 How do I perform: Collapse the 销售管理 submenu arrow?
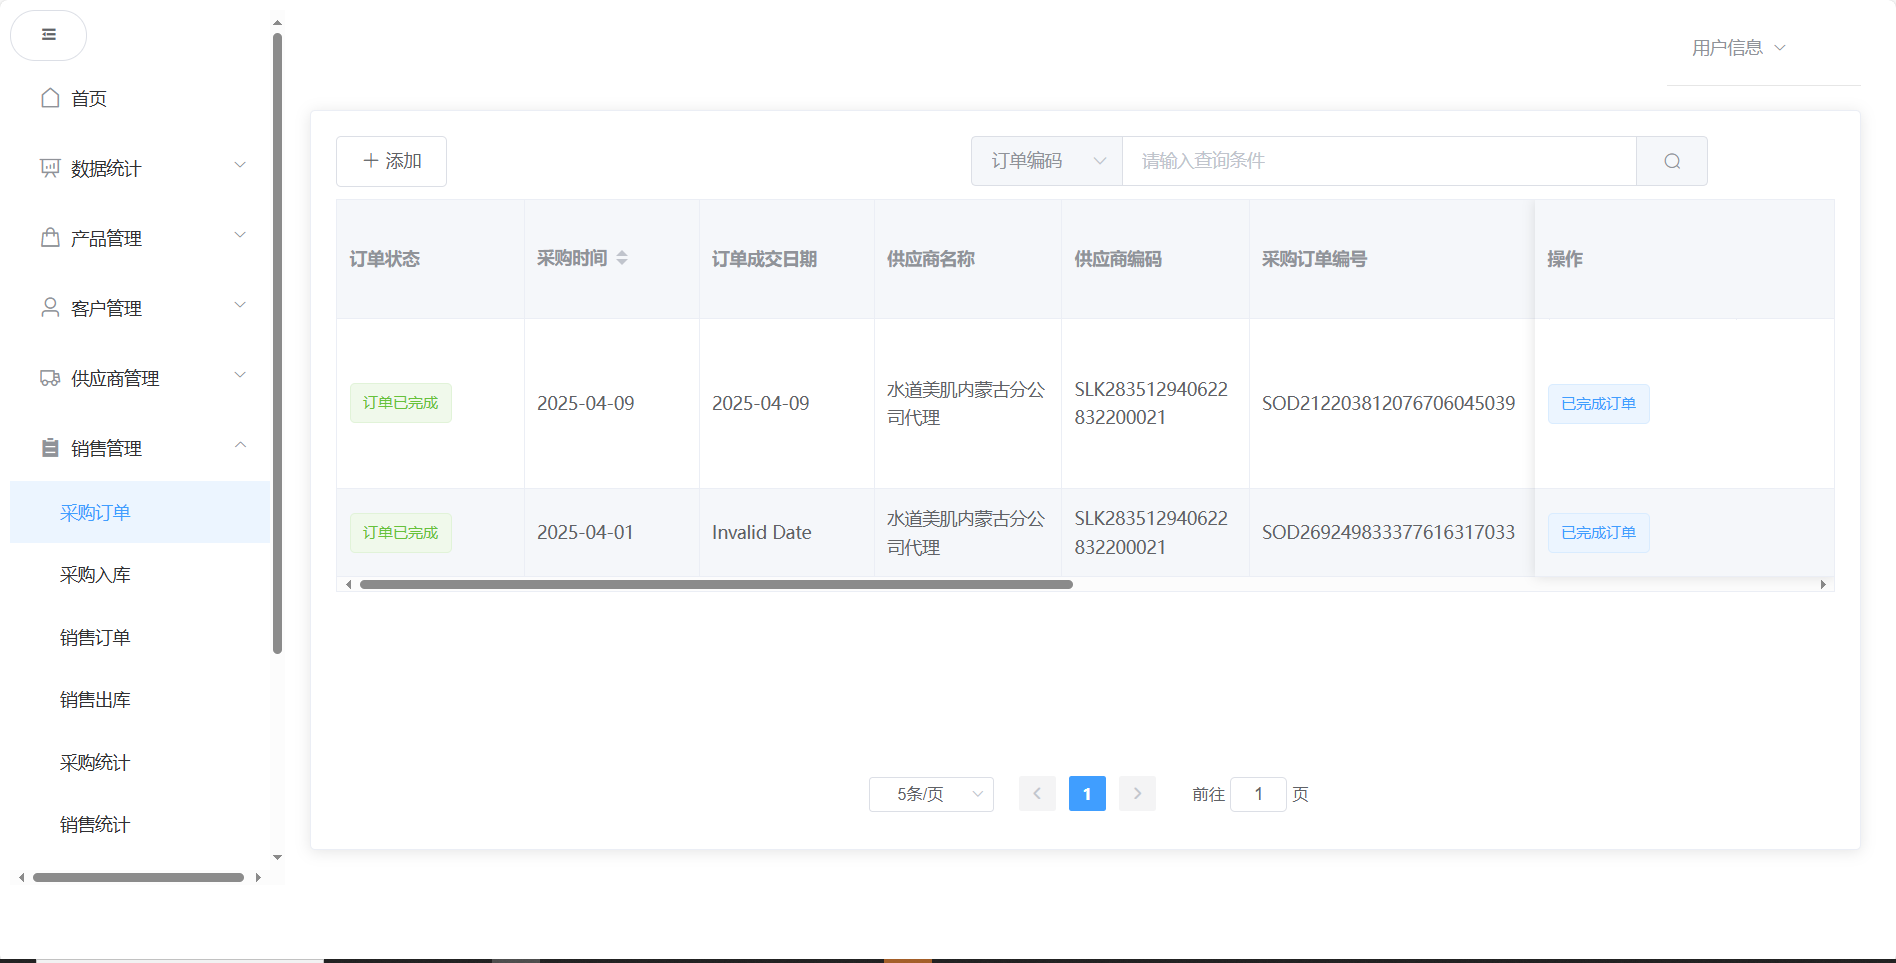pos(240,446)
